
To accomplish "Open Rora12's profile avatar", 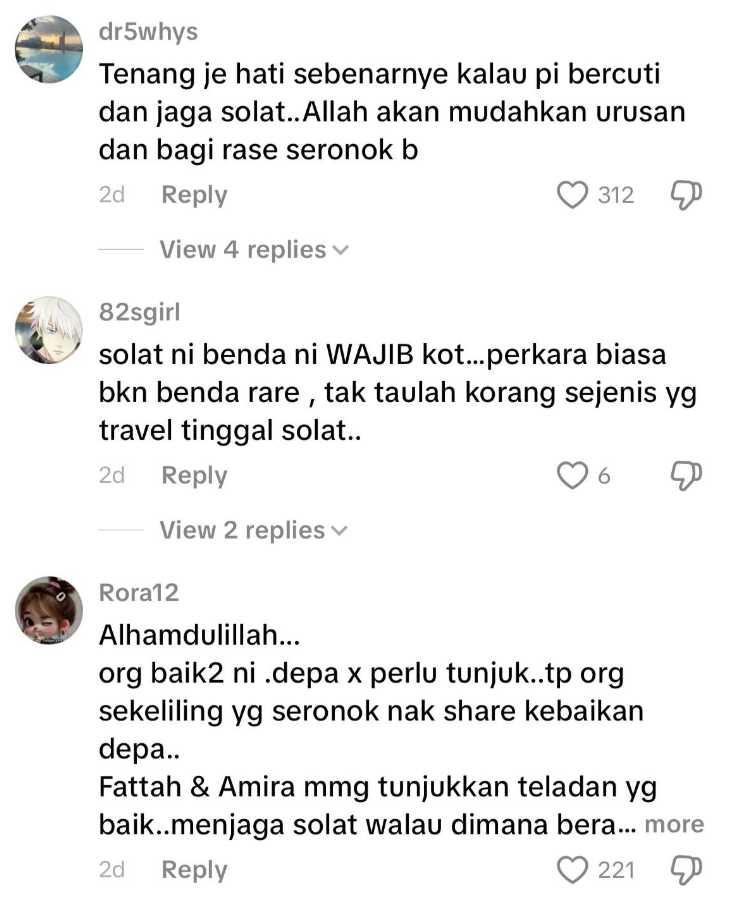I will [x=49, y=610].
